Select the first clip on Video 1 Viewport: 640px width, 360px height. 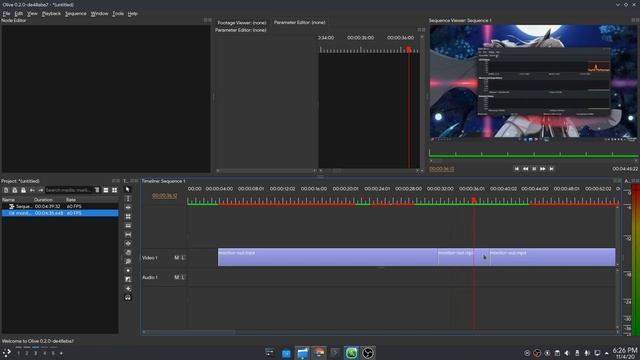coord(327,257)
